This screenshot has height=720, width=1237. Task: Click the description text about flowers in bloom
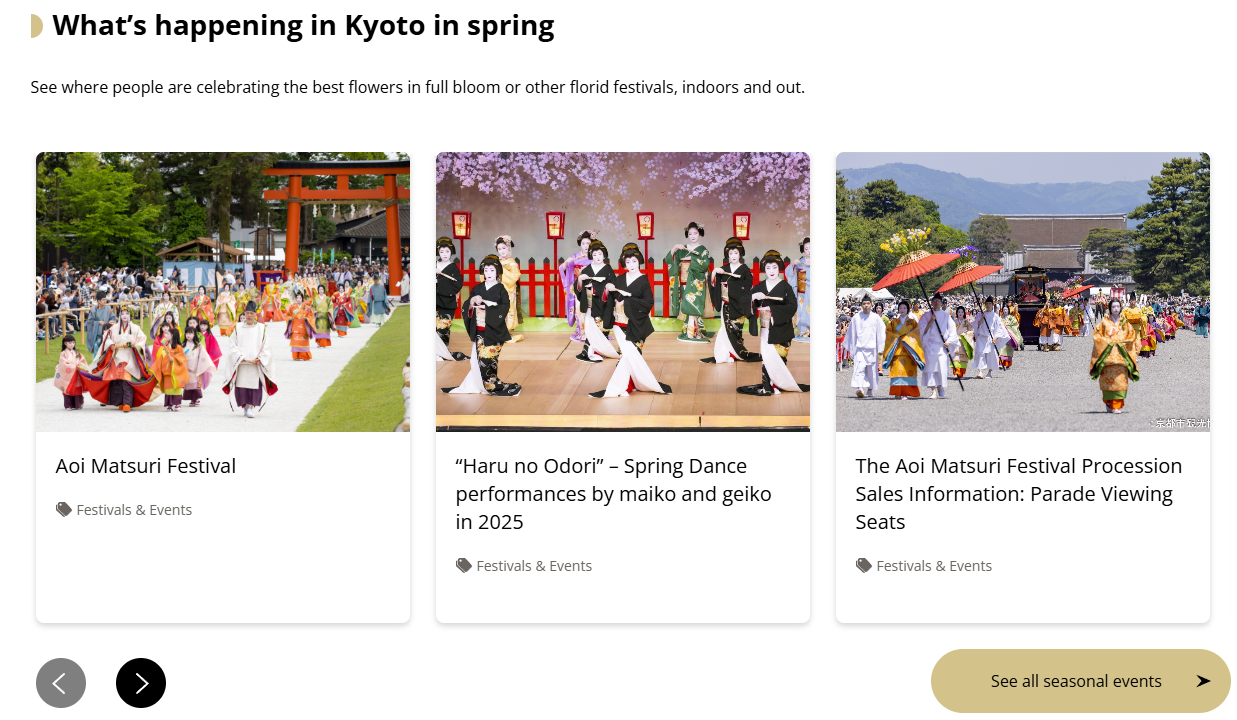coord(417,87)
